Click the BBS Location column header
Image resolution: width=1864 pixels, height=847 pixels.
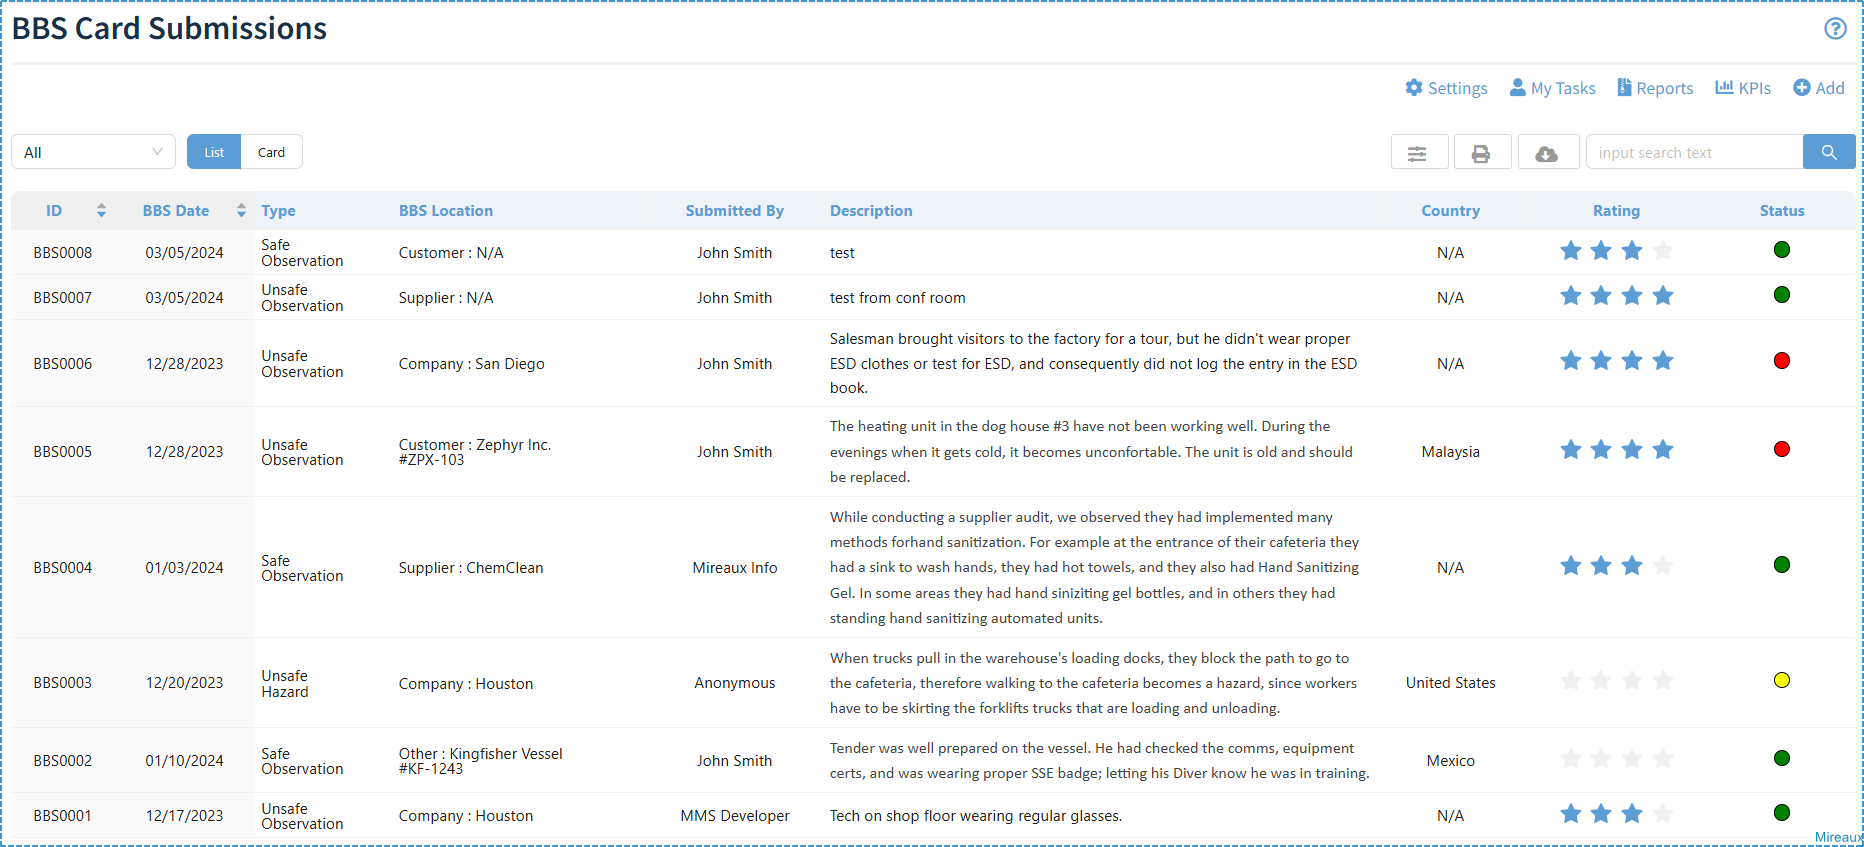pos(446,211)
